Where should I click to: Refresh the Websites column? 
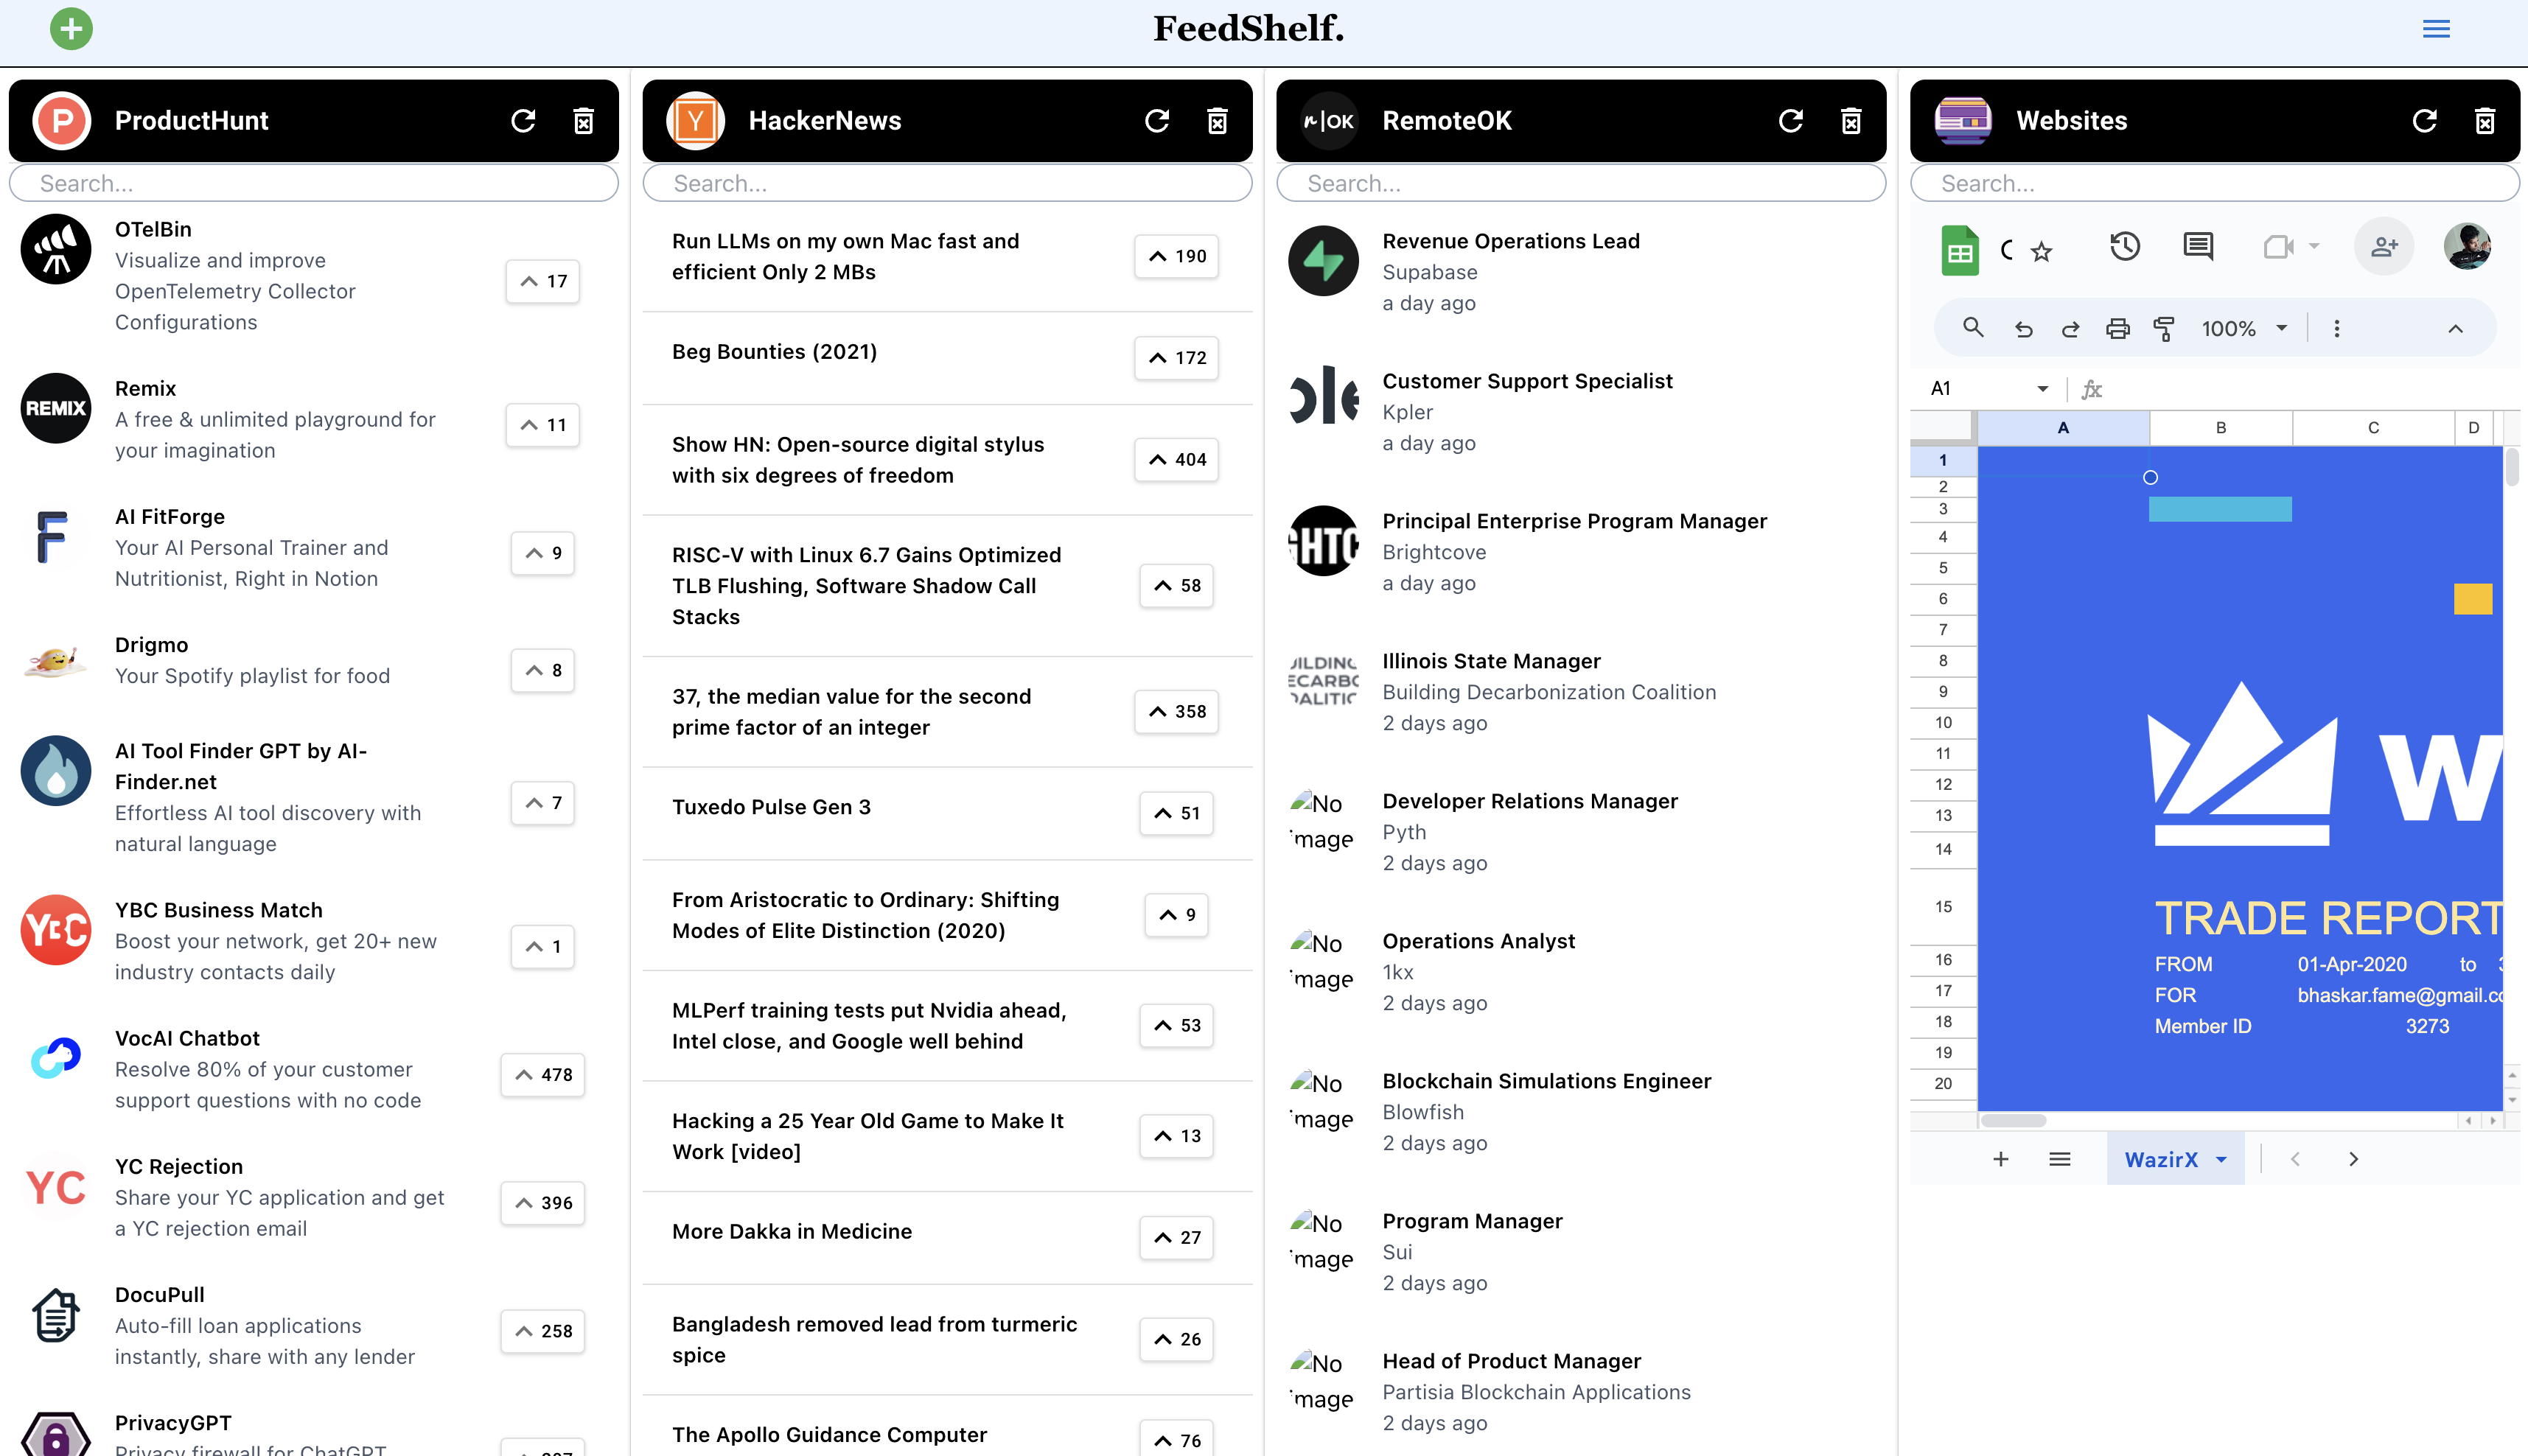(x=2425, y=121)
